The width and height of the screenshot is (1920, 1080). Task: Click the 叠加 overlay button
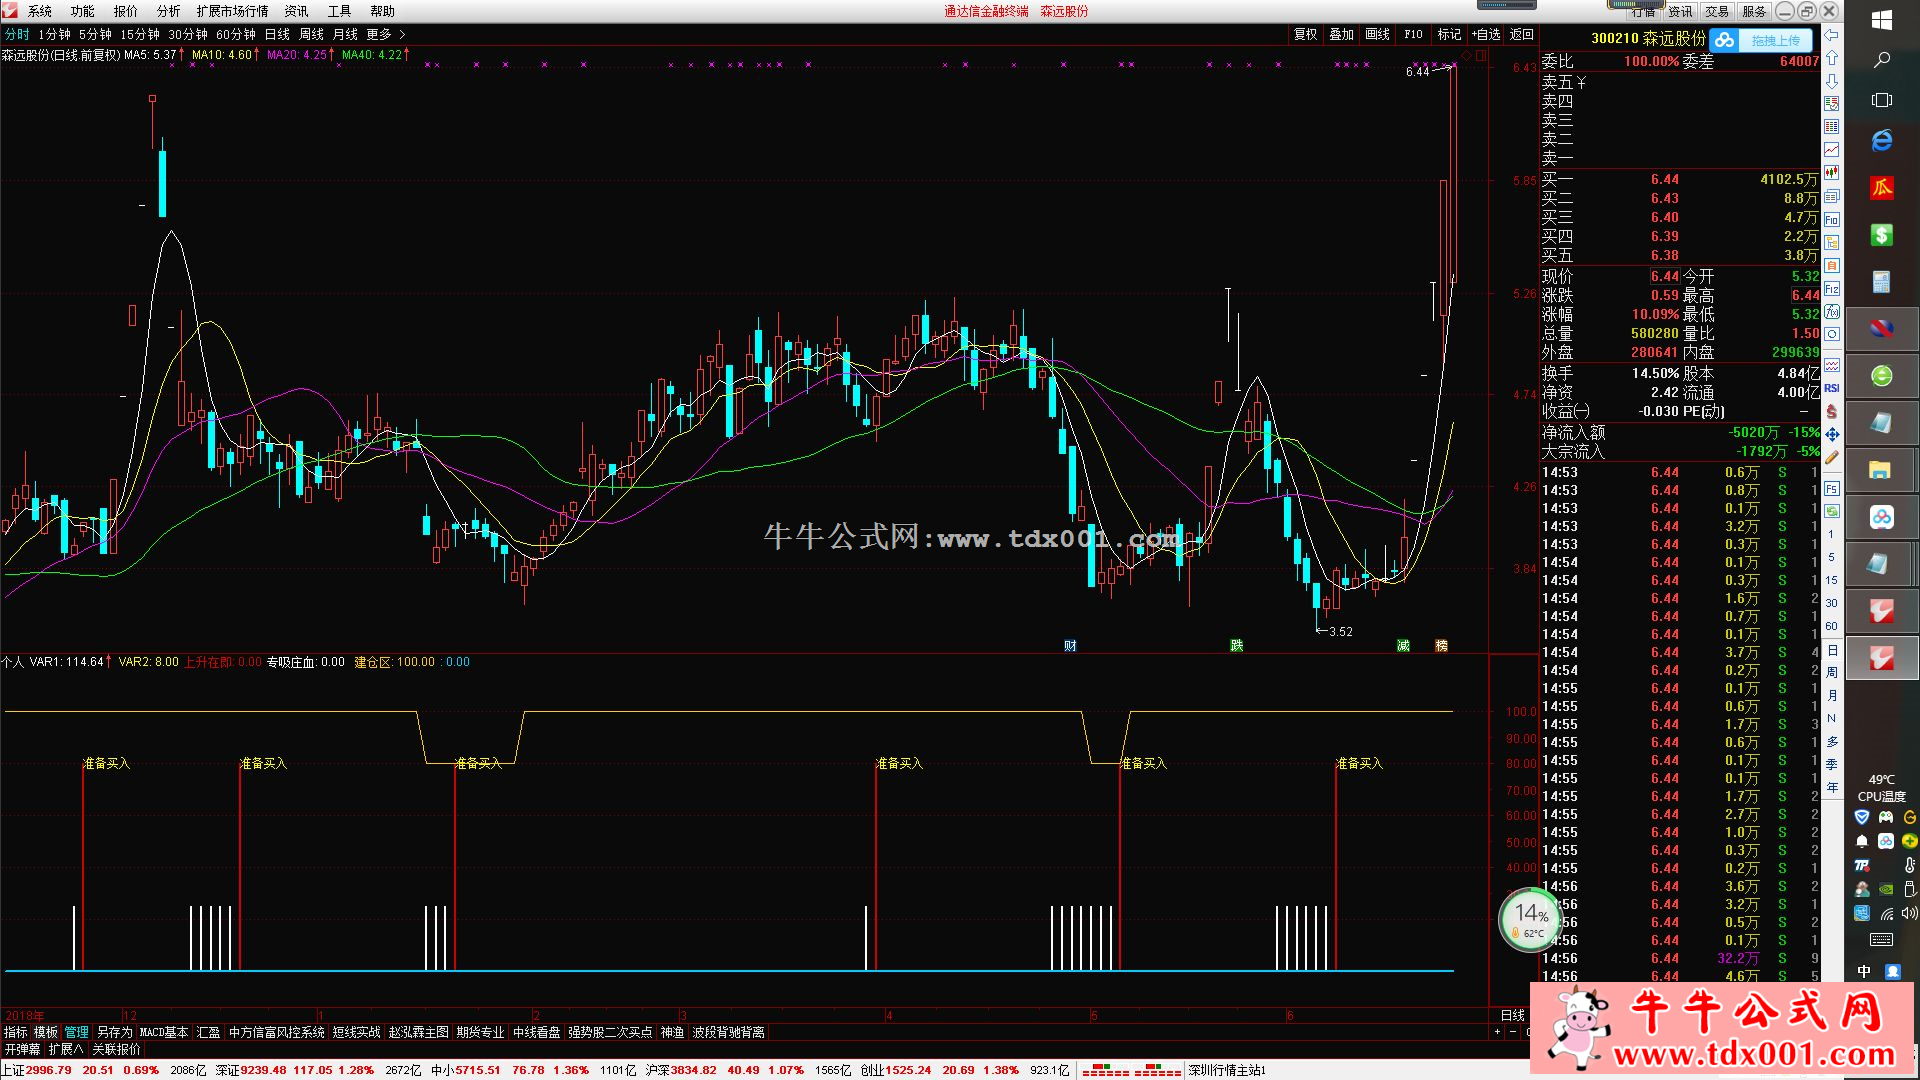pyautogui.click(x=1341, y=34)
